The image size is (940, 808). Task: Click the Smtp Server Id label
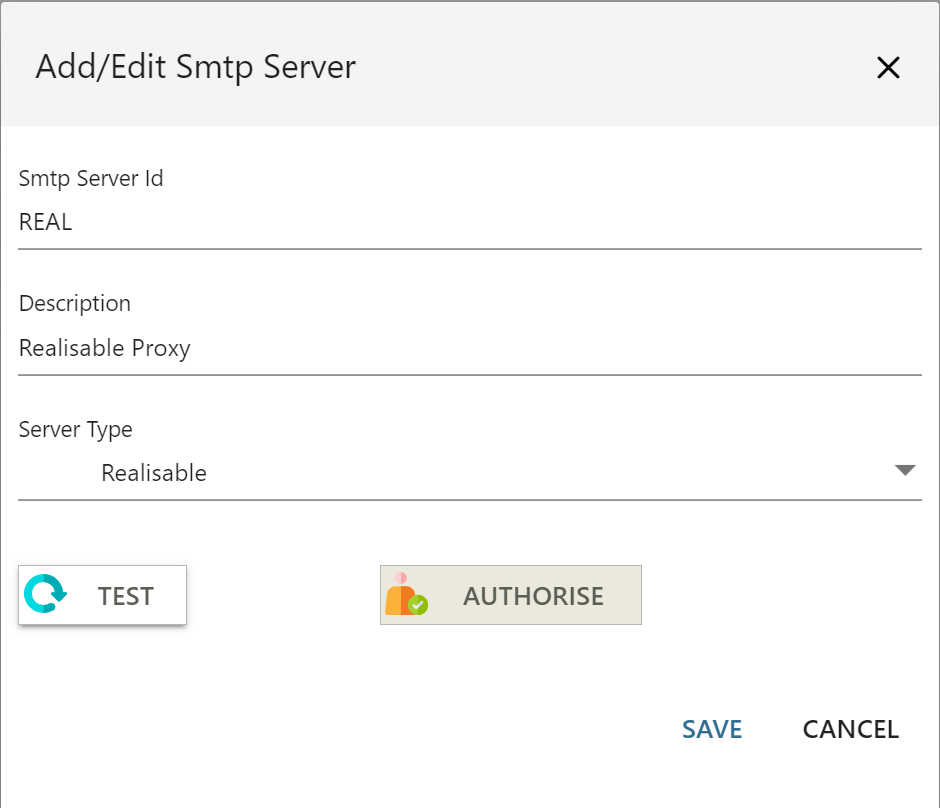[91, 179]
